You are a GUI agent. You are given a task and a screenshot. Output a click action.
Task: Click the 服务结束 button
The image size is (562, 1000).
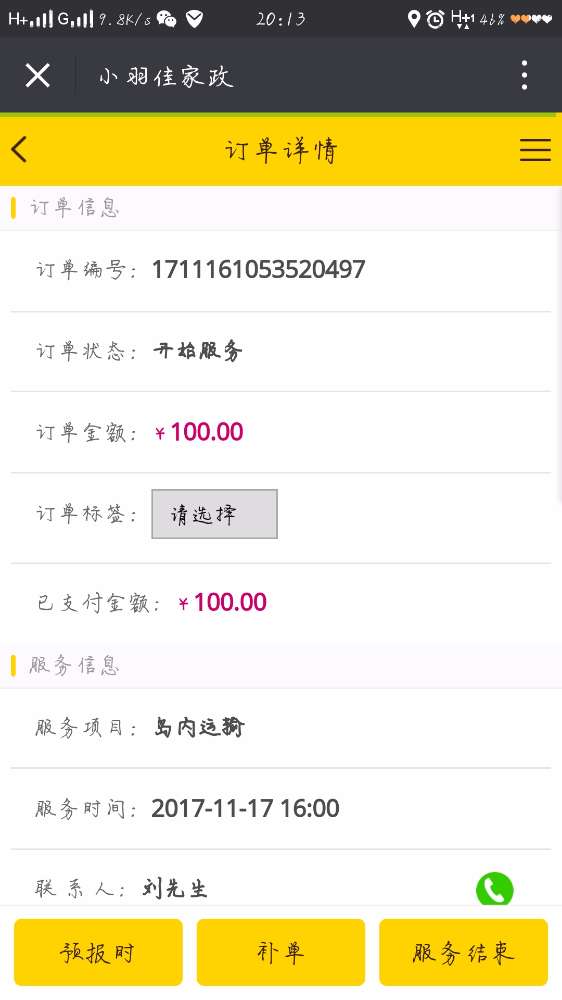coord(463,952)
